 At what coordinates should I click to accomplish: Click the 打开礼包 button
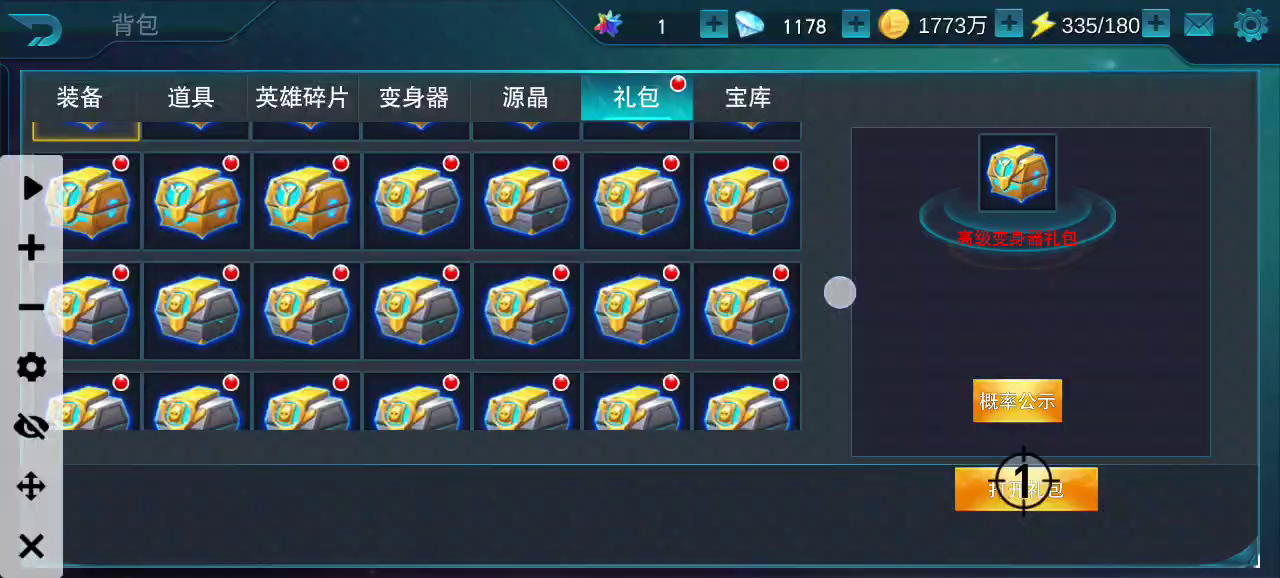1026,489
